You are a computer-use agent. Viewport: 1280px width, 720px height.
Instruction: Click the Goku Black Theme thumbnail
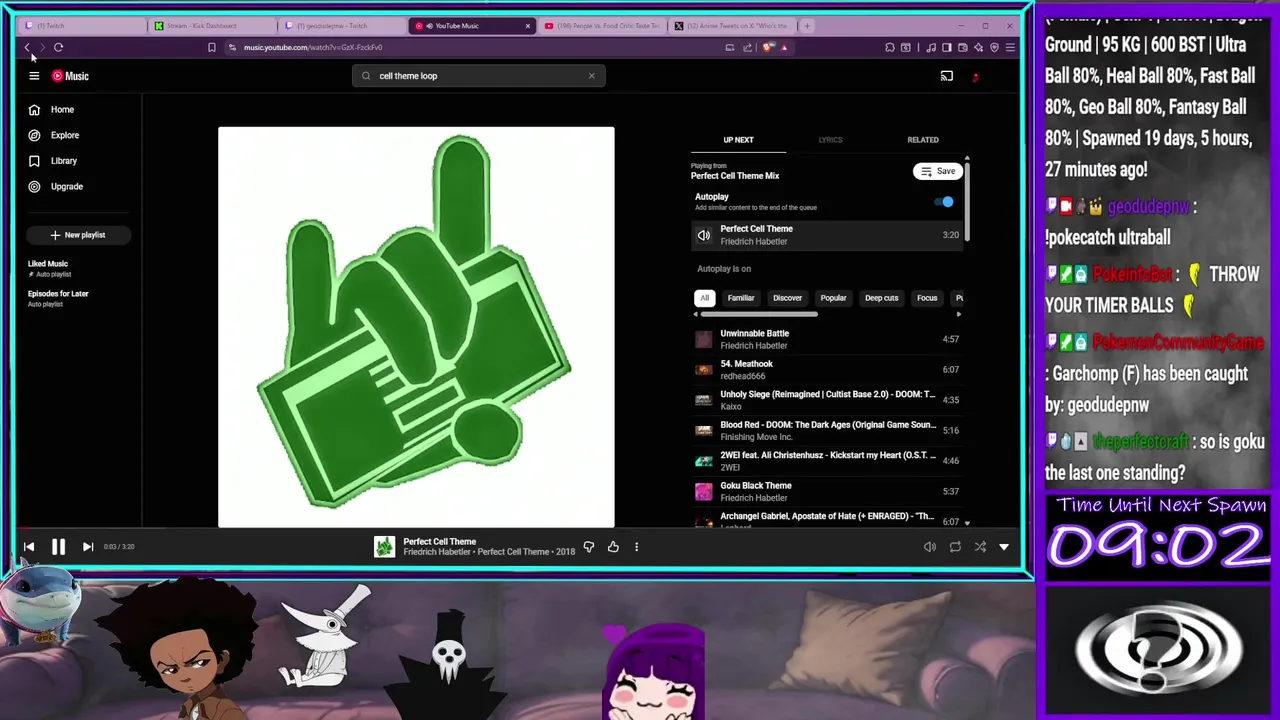coord(704,492)
